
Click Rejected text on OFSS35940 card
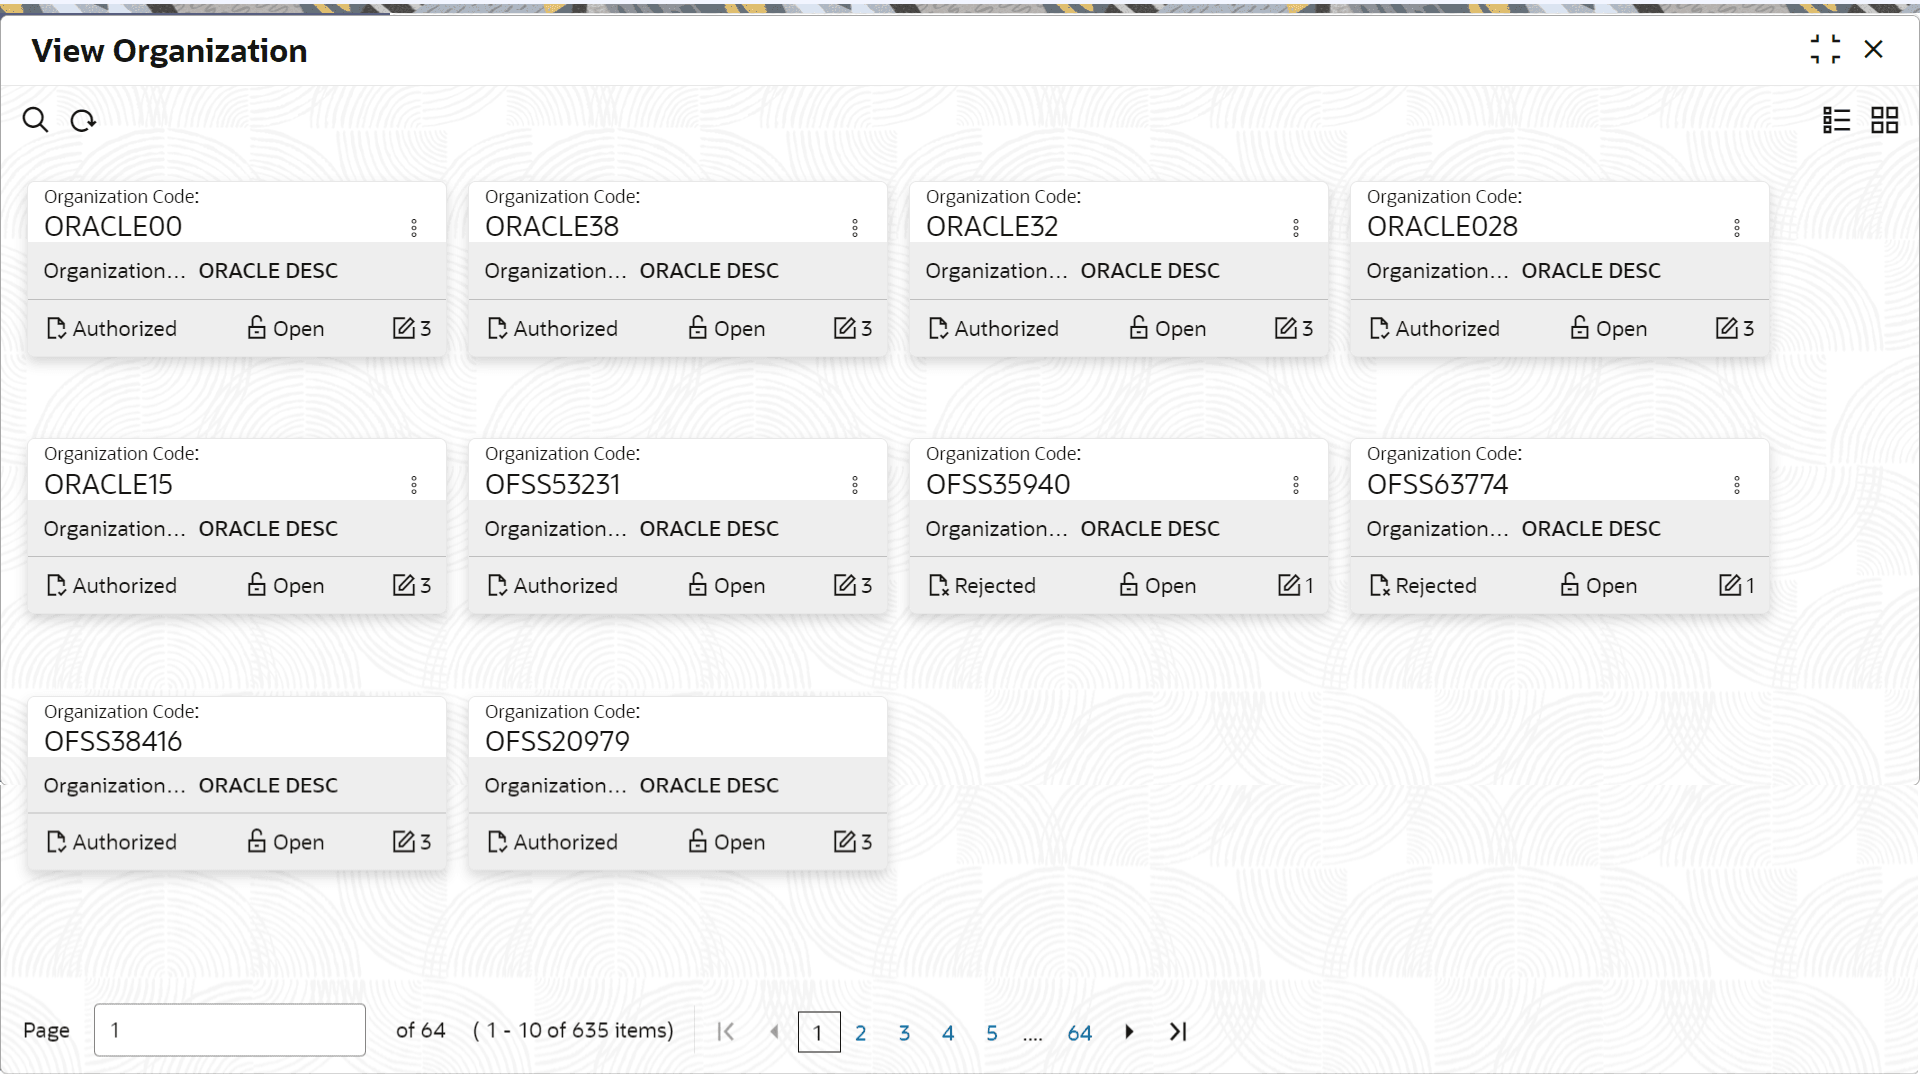click(995, 585)
